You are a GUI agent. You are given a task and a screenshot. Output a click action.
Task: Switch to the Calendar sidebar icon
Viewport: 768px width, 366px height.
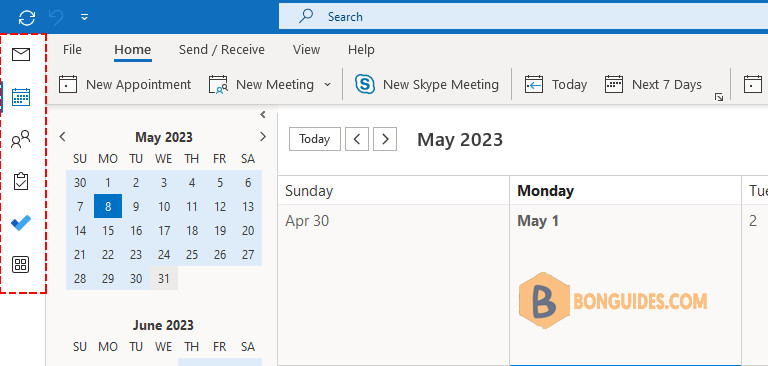(x=21, y=97)
